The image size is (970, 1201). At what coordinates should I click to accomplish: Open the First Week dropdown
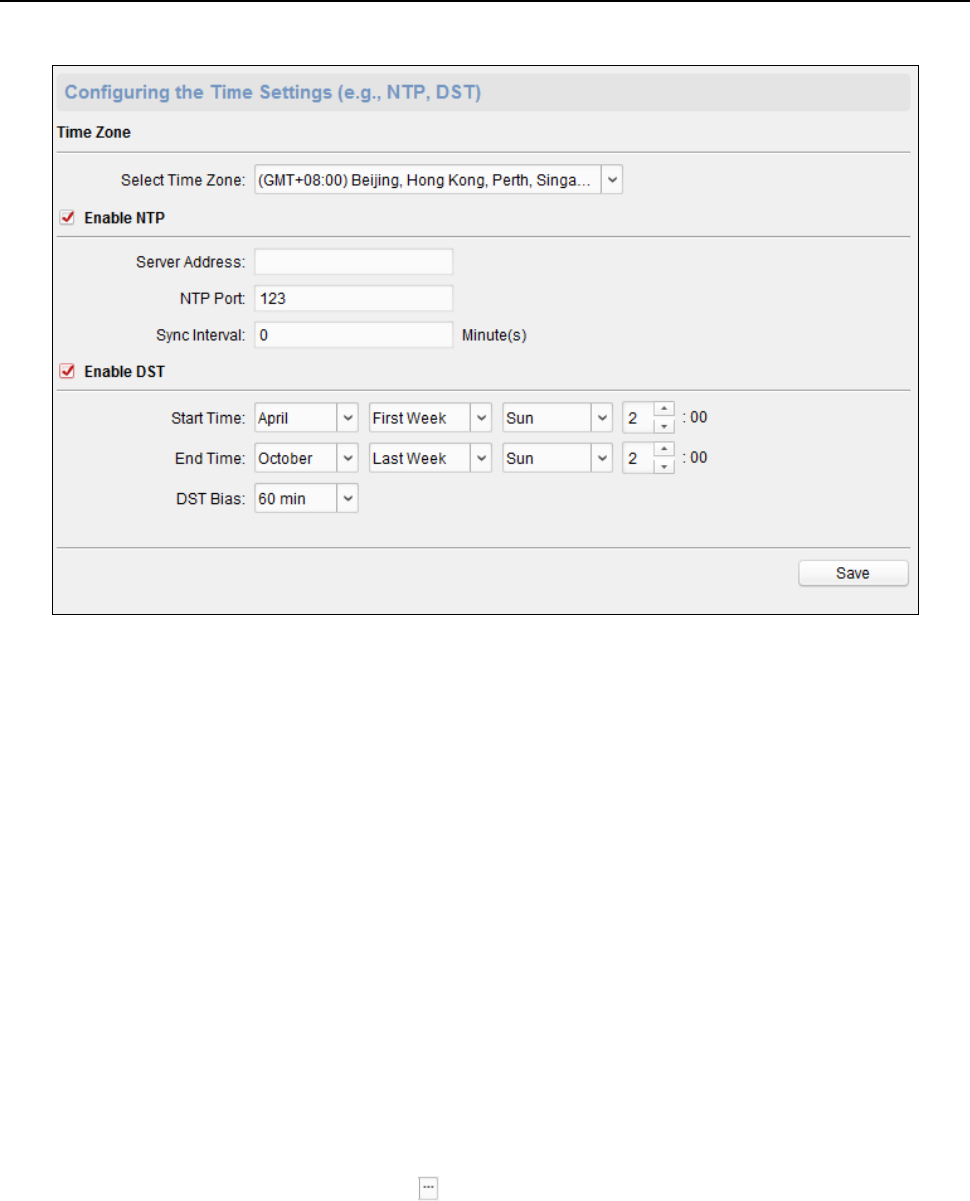pyautogui.click(x=430, y=418)
